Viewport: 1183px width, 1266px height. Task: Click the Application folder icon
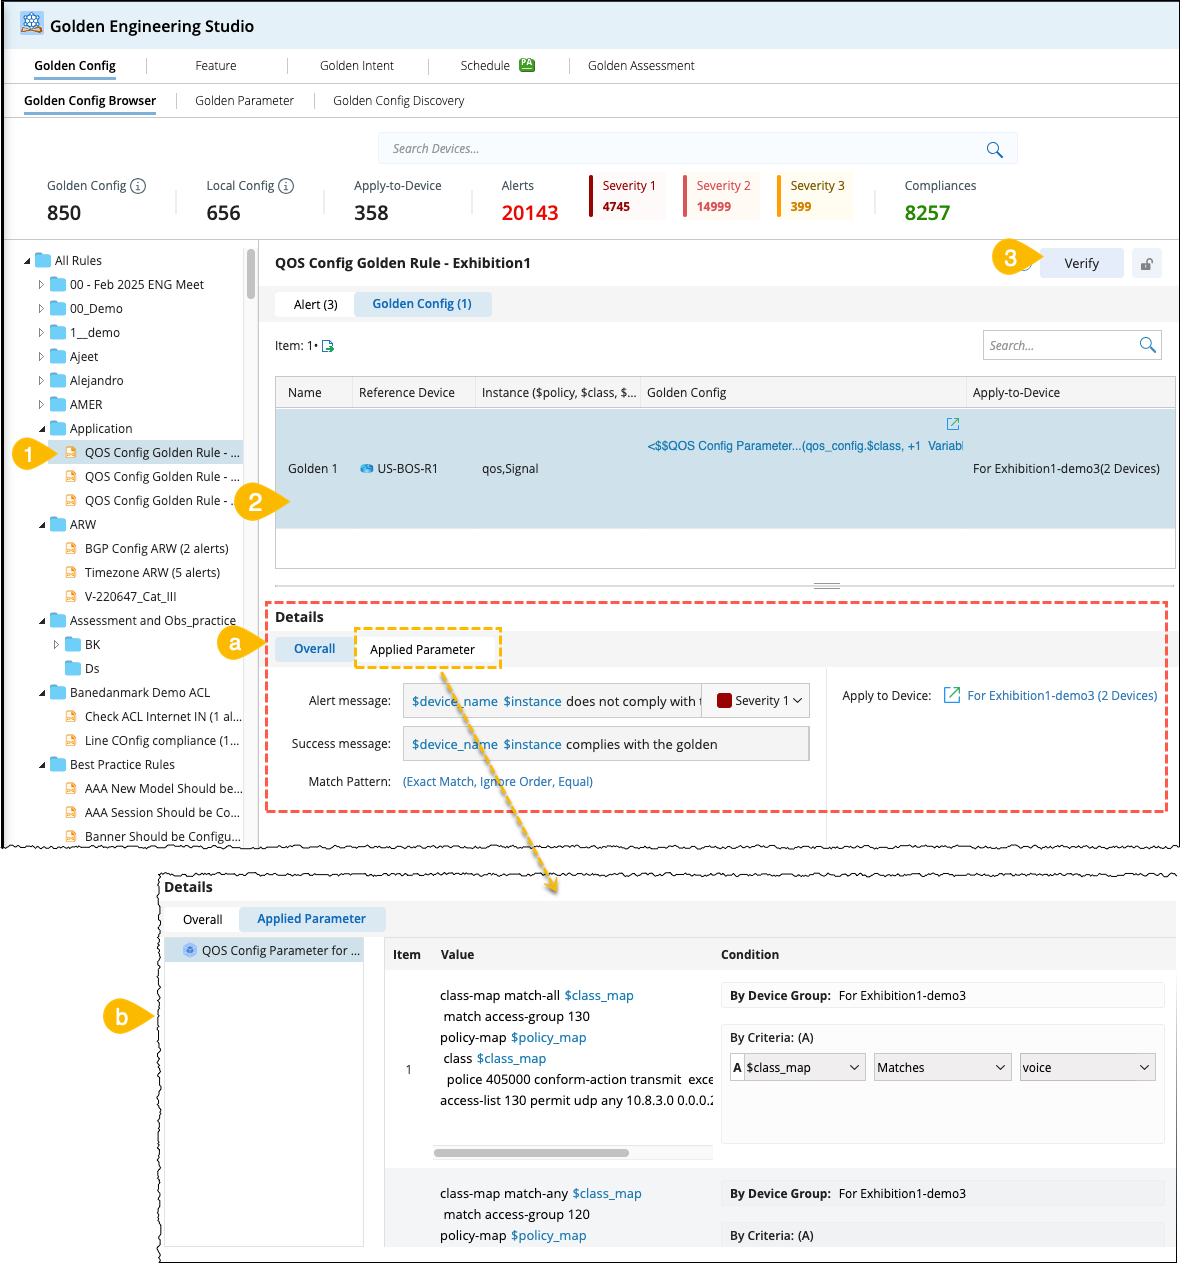pyautogui.click(x=58, y=428)
